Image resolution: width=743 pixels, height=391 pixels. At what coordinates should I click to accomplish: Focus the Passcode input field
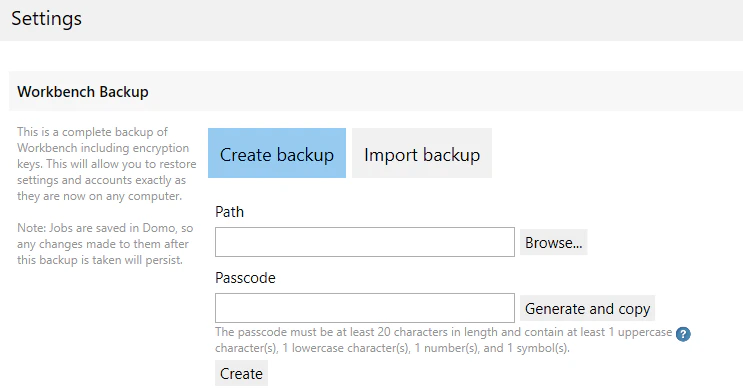click(x=364, y=308)
